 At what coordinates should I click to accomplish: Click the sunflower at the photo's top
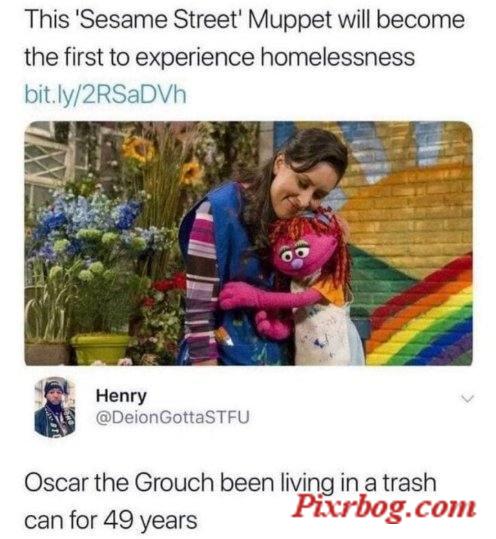pyautogui.click(x=139, y=148)
